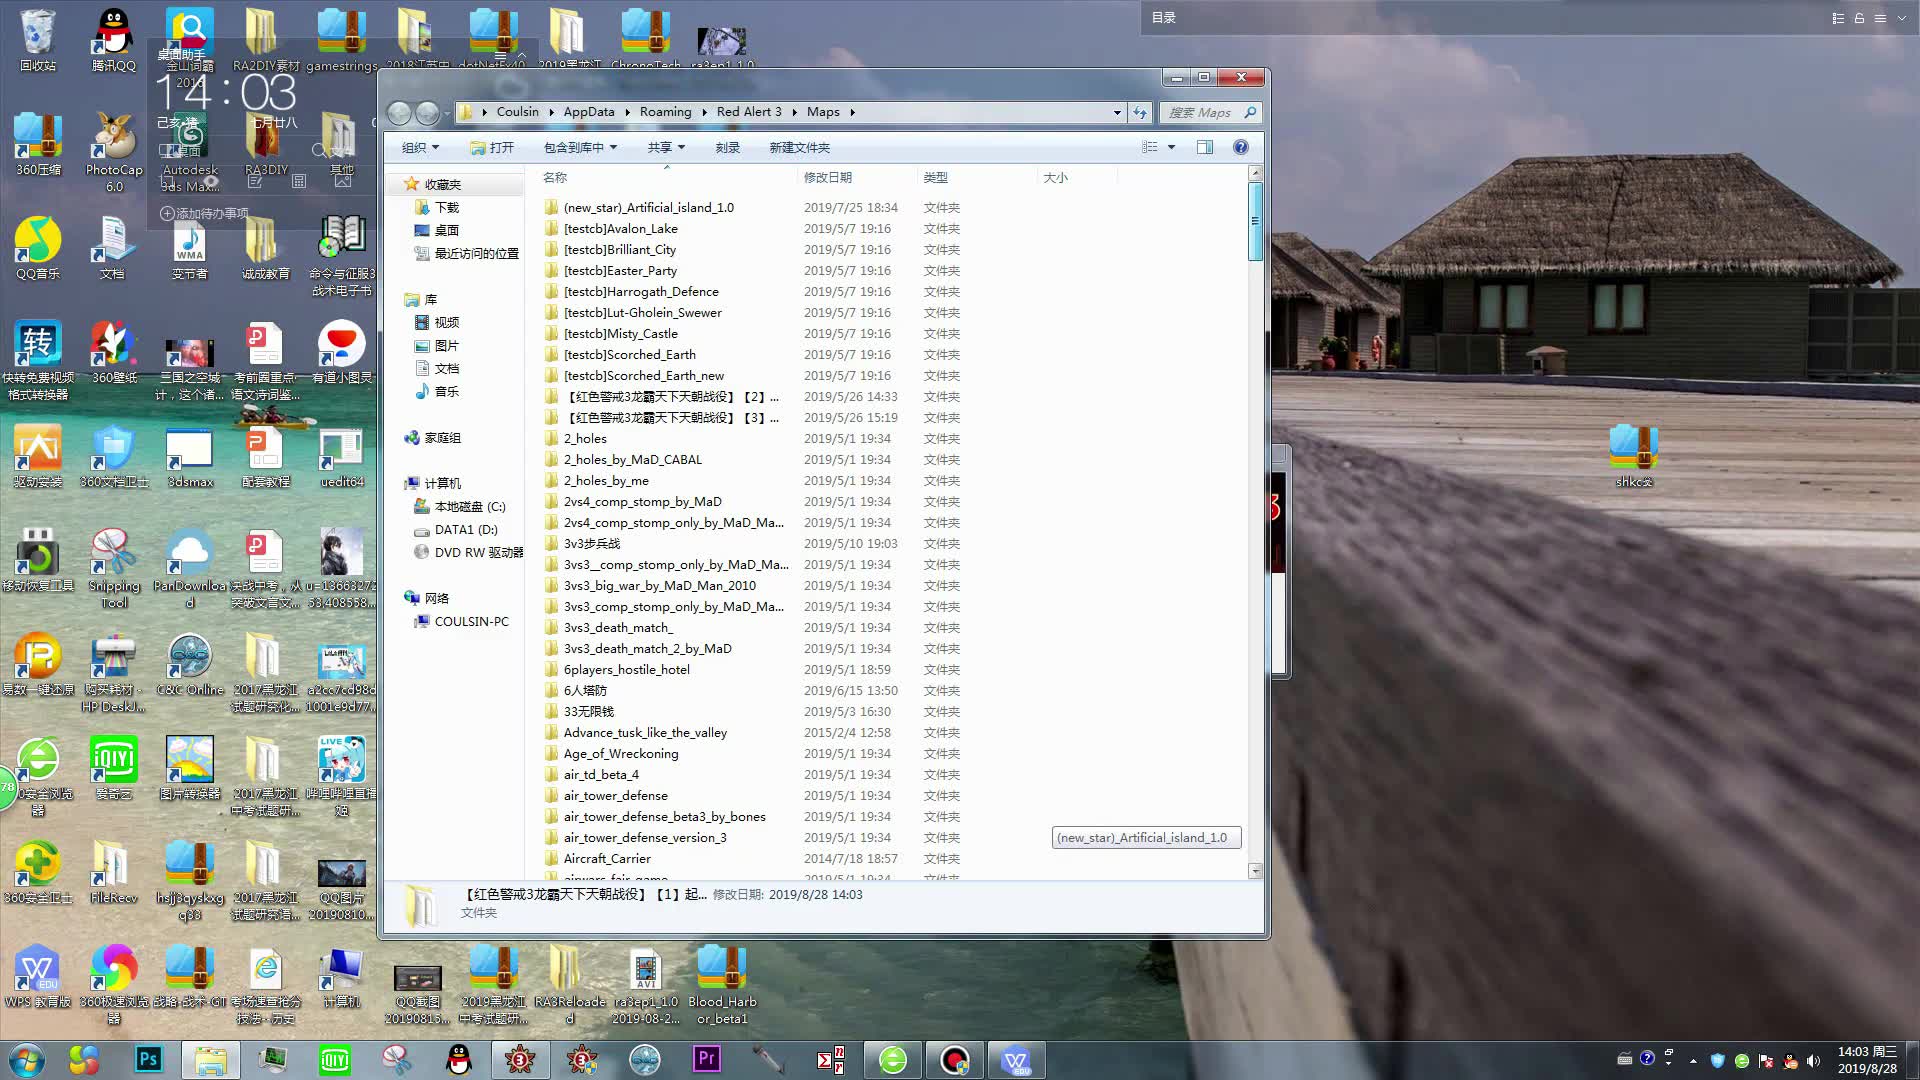Open the 包含到库中 dropdown

(580, 147)
